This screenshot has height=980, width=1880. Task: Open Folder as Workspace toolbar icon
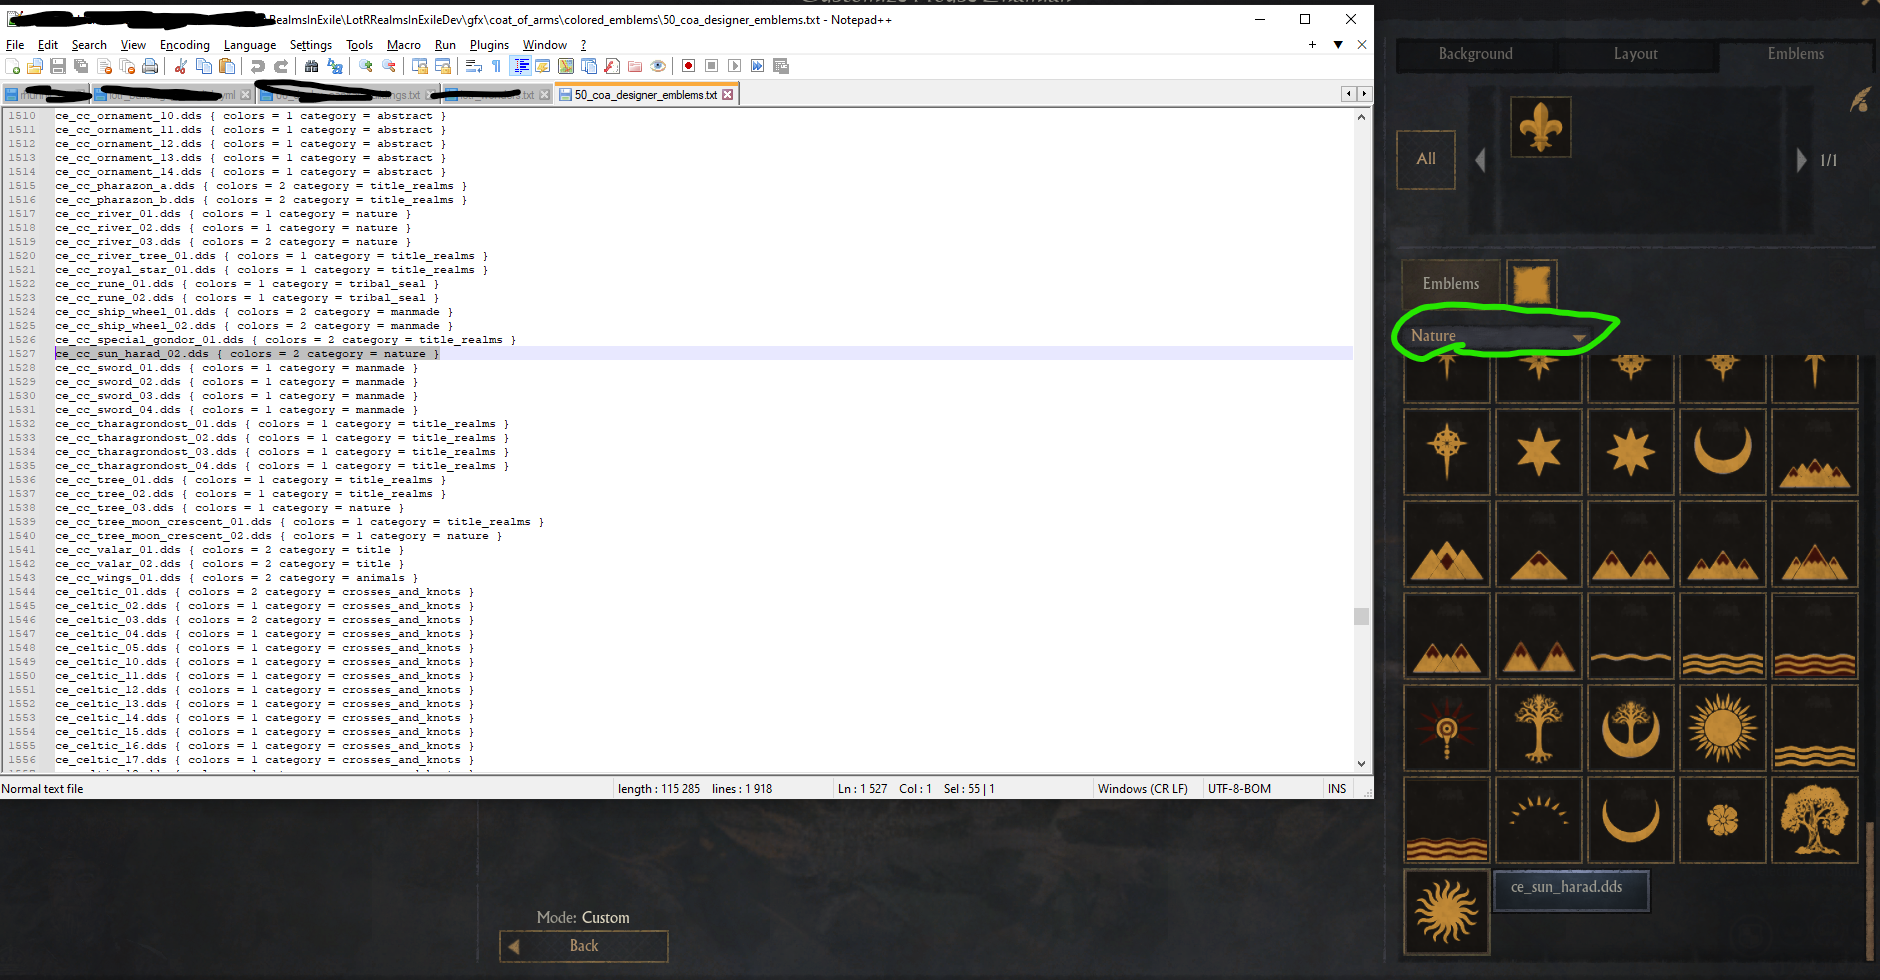[x=635, y=66]
